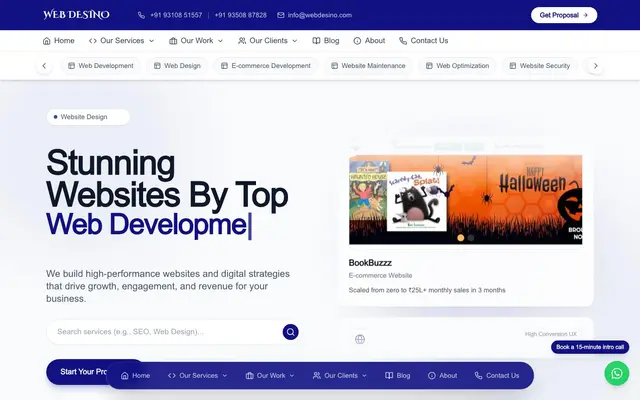Click the info icon in bottom floating bar
Screen dimensions: 640x400
click(432, 376)
